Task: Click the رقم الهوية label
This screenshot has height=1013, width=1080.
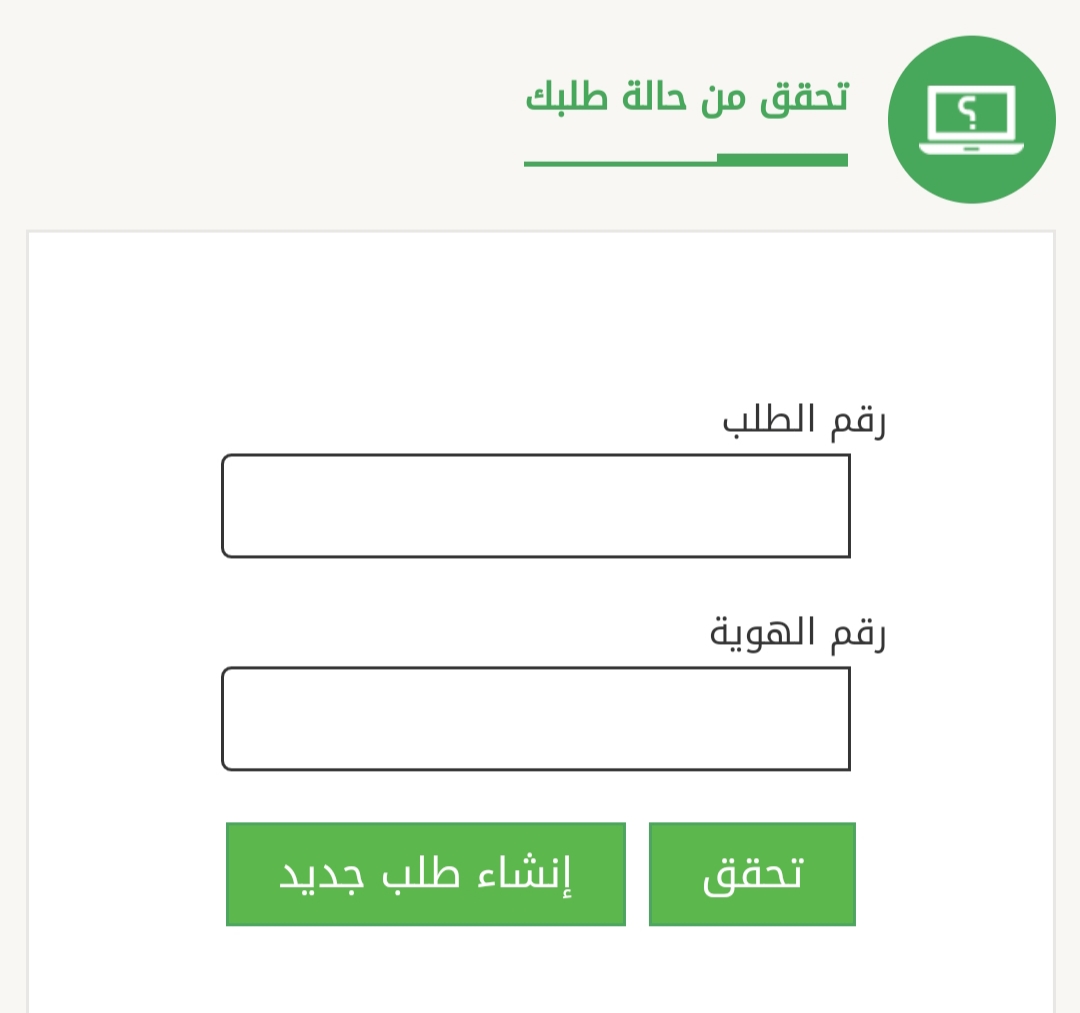Action: [x=798, y=634]
